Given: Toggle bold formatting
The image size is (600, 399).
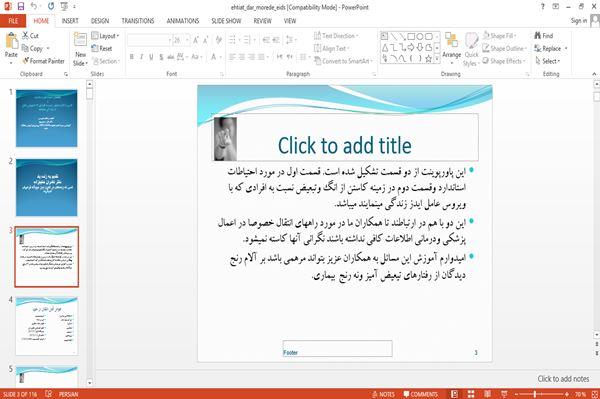Looking at the screenshot, I should coord(132,57).
